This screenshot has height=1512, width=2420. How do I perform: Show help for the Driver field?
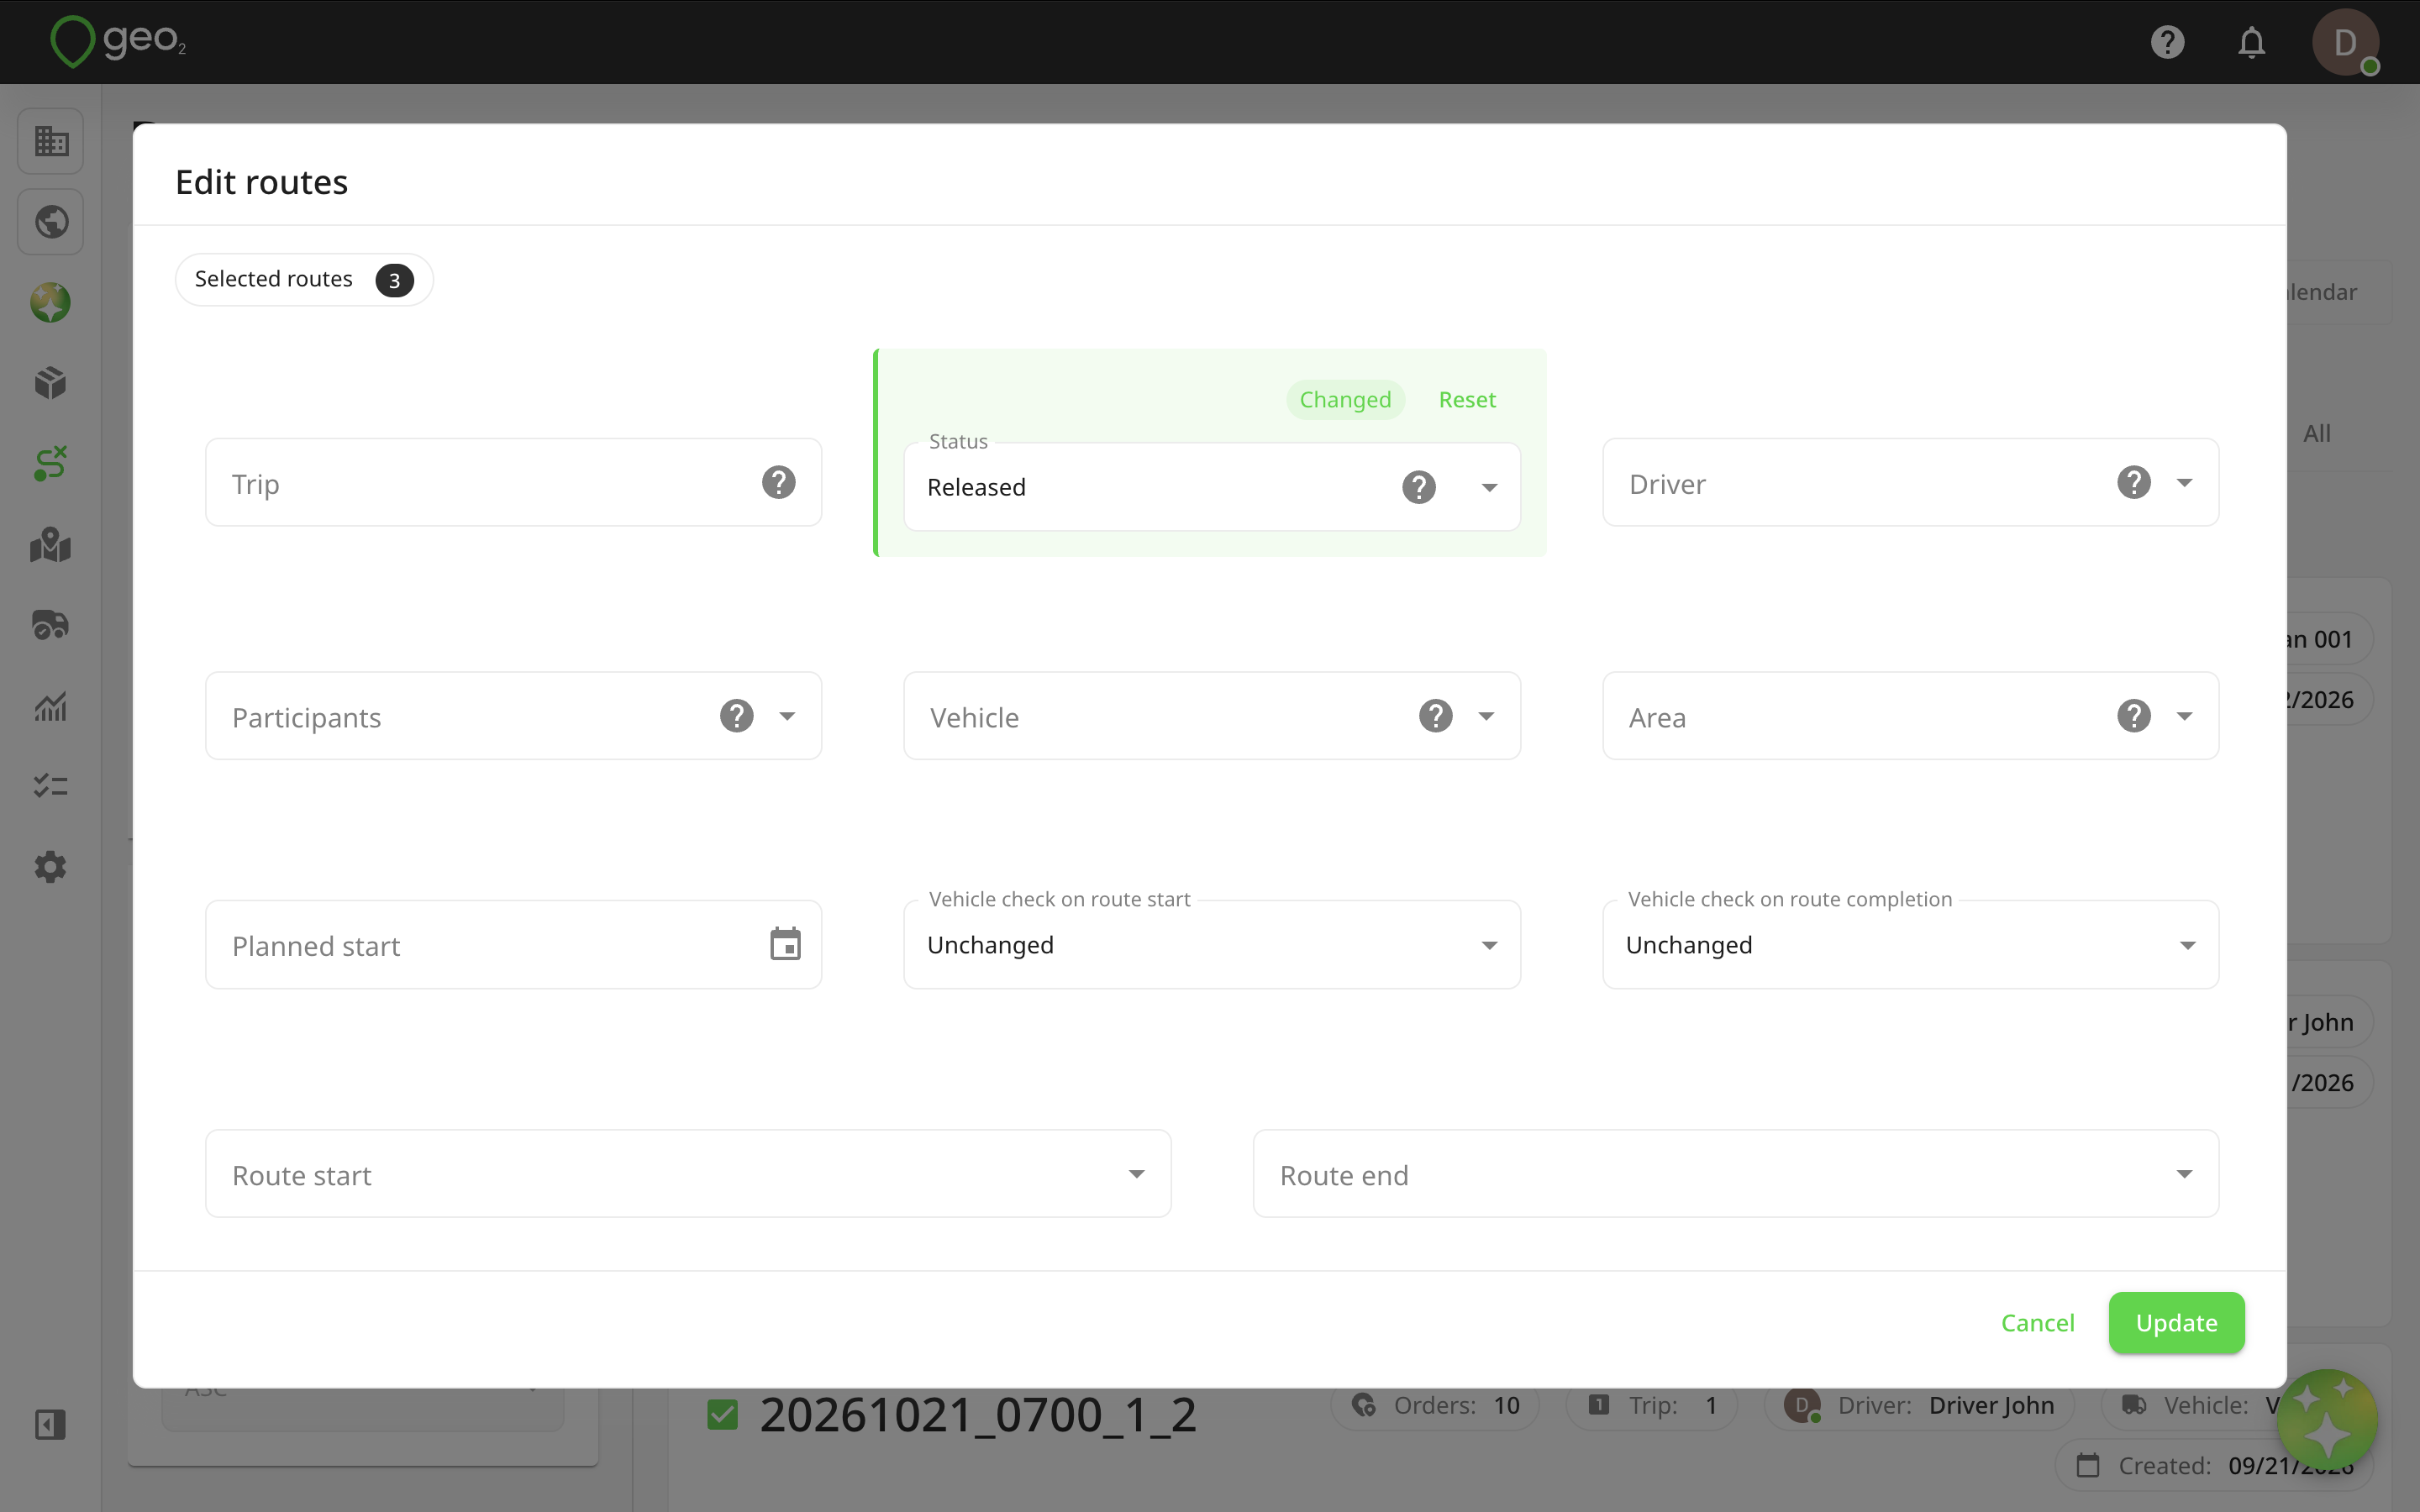click(x=2134, y=483)
